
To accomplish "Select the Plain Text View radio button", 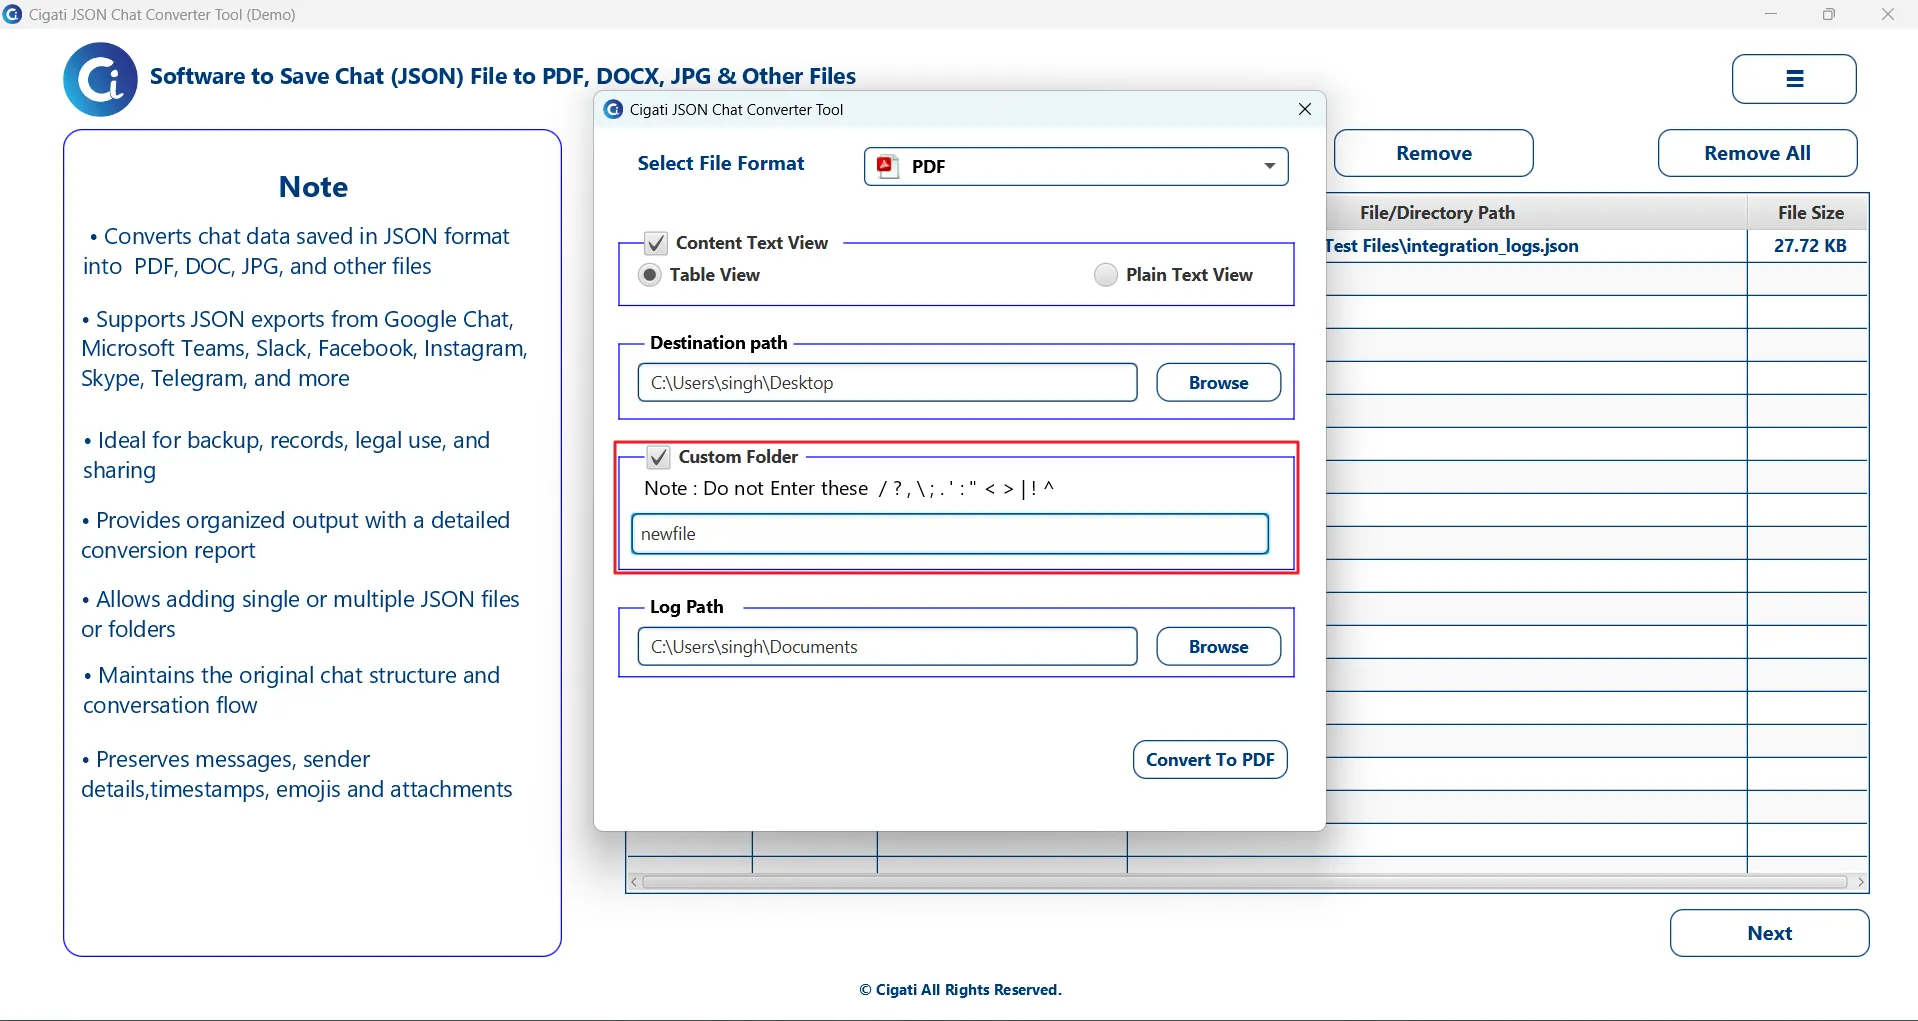I will 1105,275.
